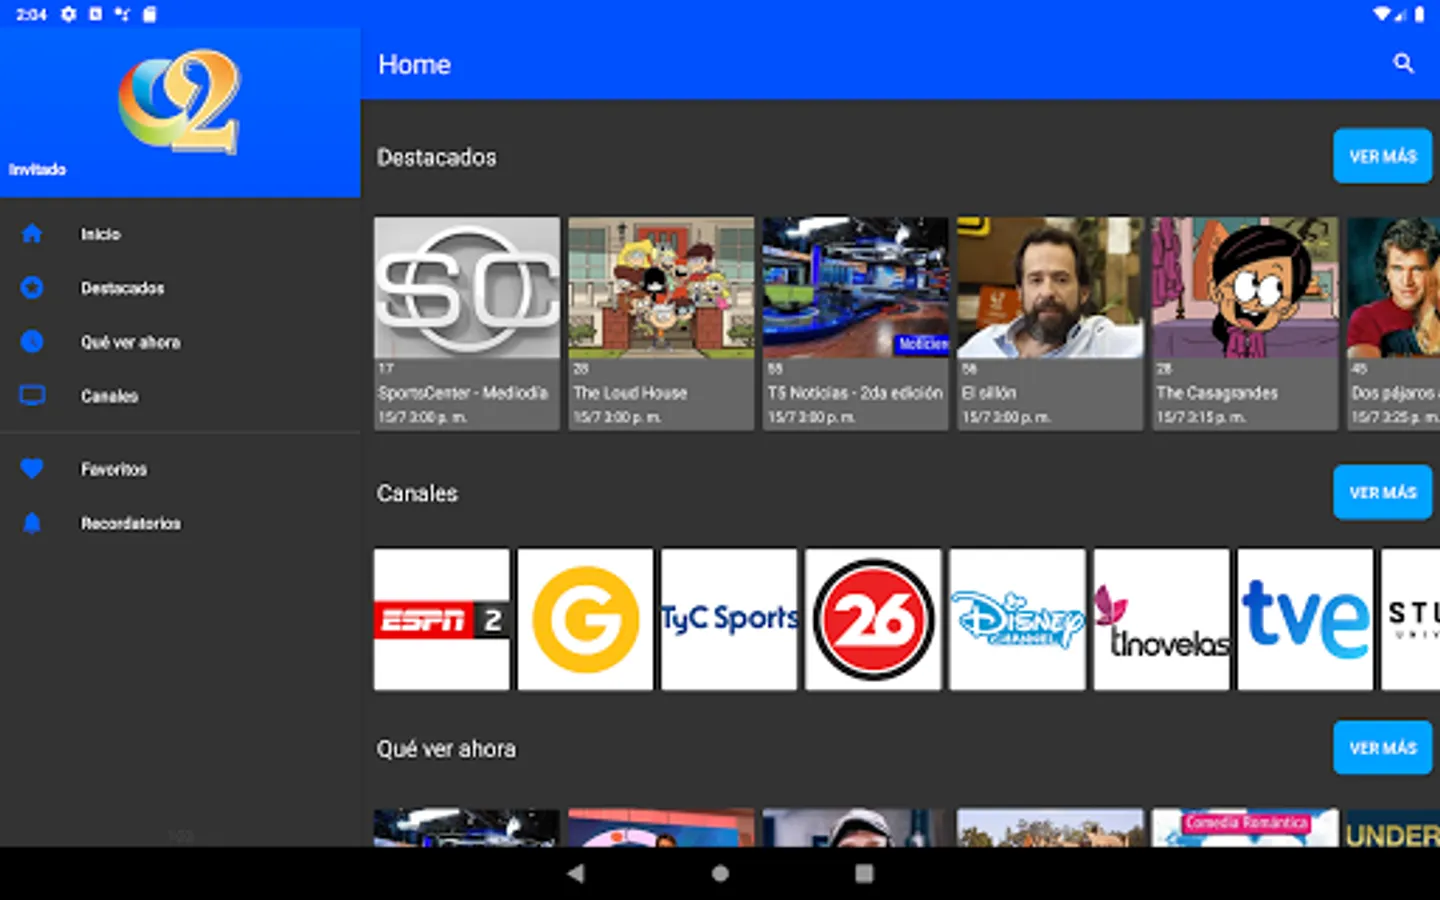
Task: Tap the Android home circle button
Action: (720, 873)
